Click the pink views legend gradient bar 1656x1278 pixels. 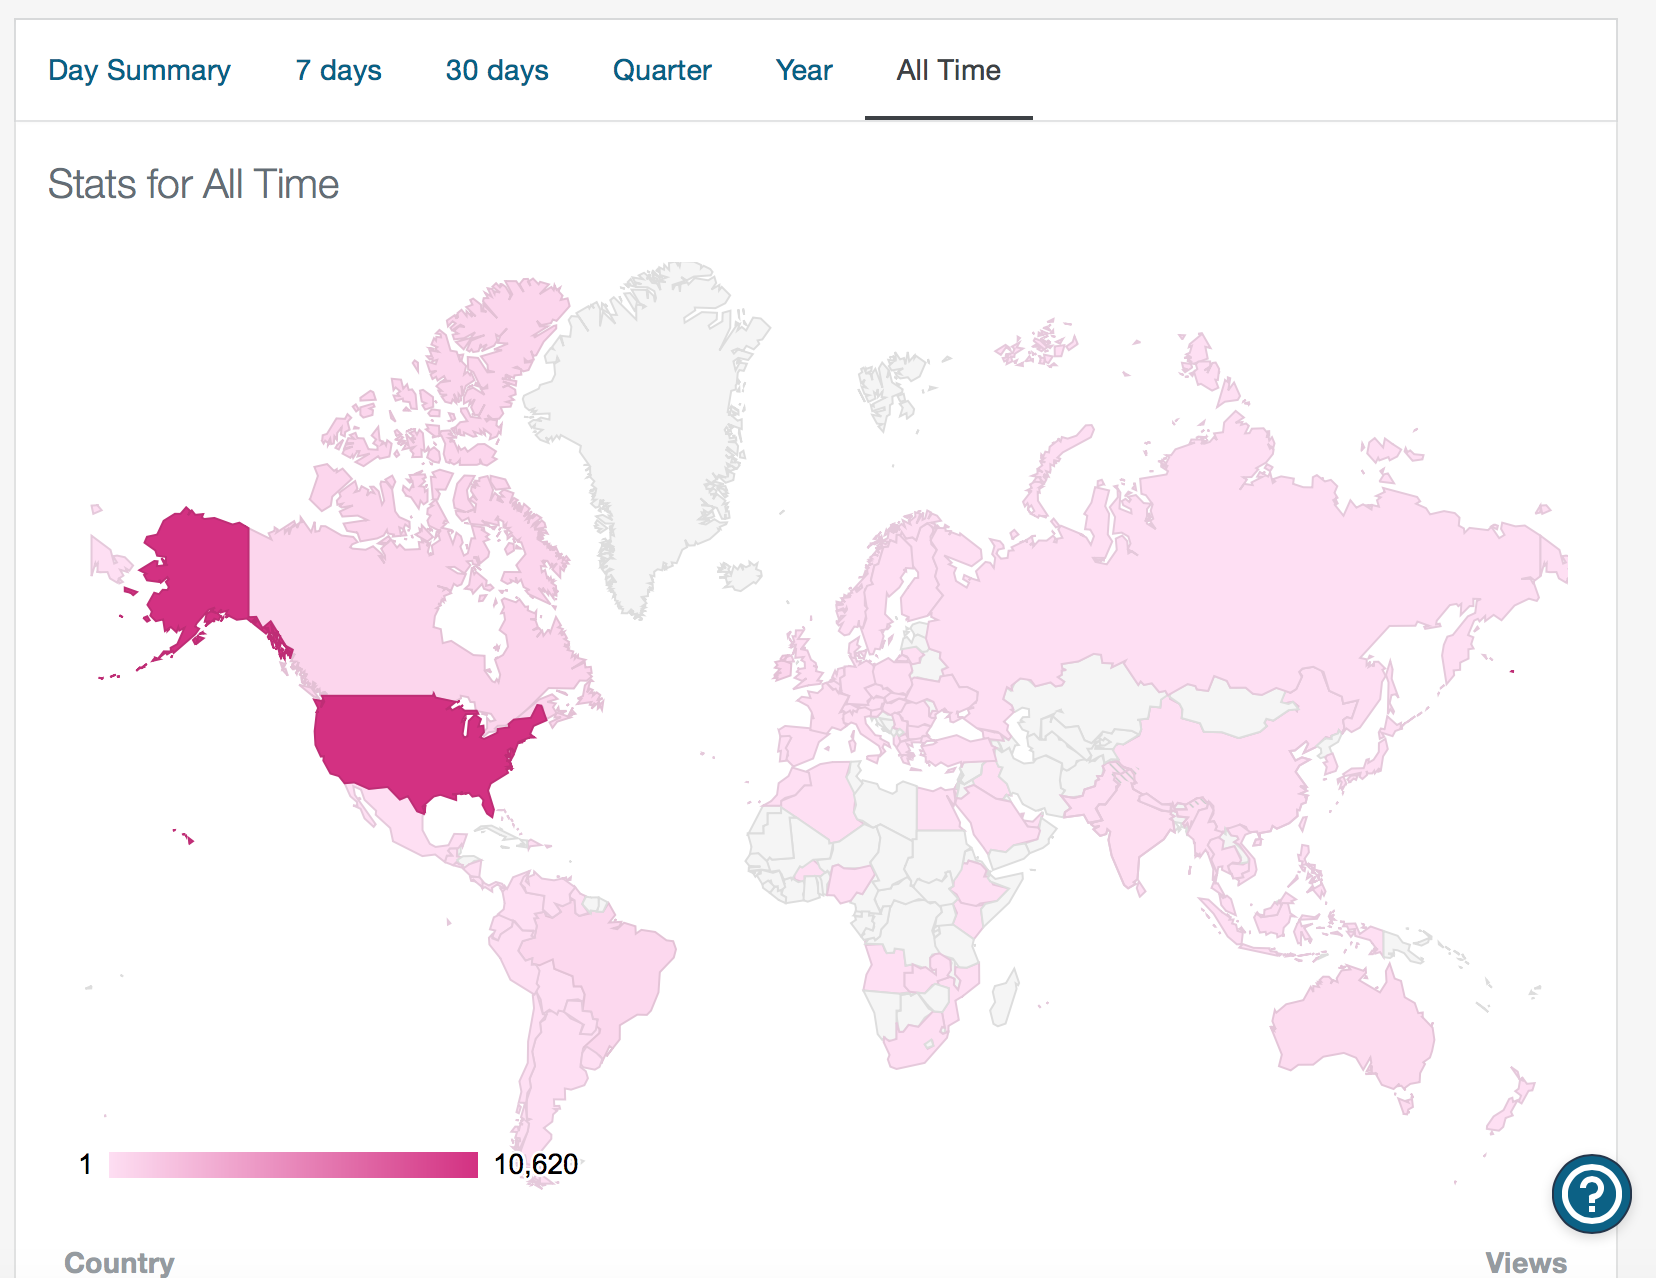tap(293, 1165)
